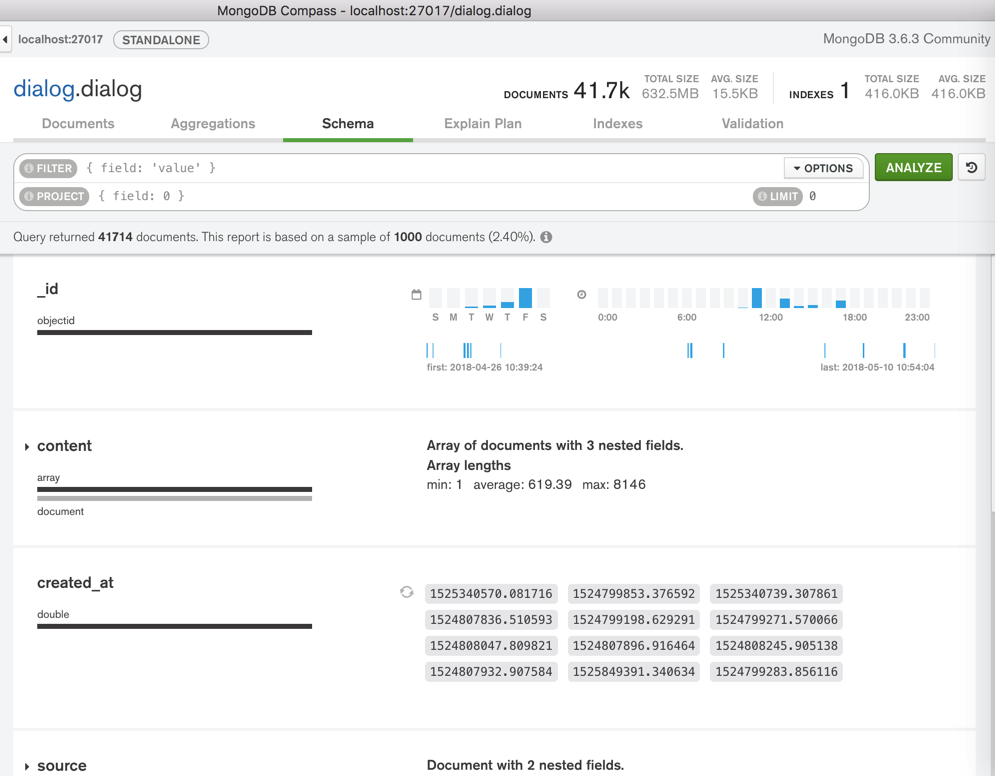Select value 1524799198.629291

coord(634,620)
